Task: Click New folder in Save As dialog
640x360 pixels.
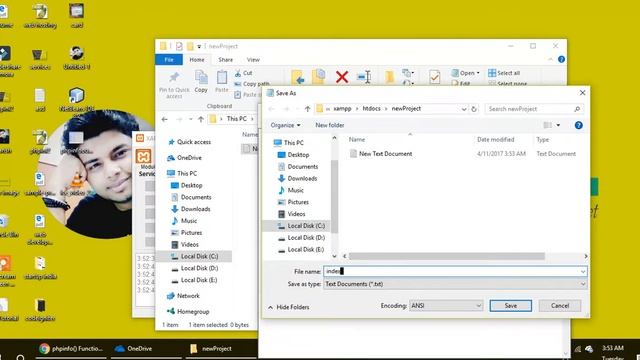Action: [329, 125]
